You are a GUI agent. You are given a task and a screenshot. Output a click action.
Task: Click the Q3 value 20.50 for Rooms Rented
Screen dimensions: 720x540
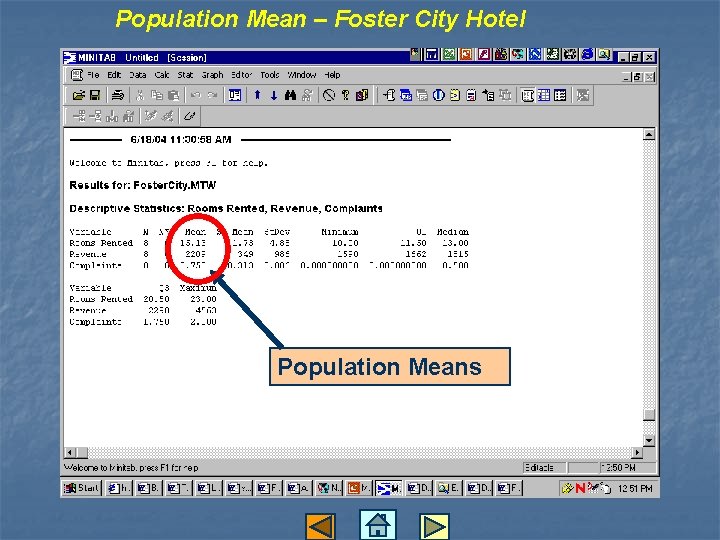coord(156,299)
